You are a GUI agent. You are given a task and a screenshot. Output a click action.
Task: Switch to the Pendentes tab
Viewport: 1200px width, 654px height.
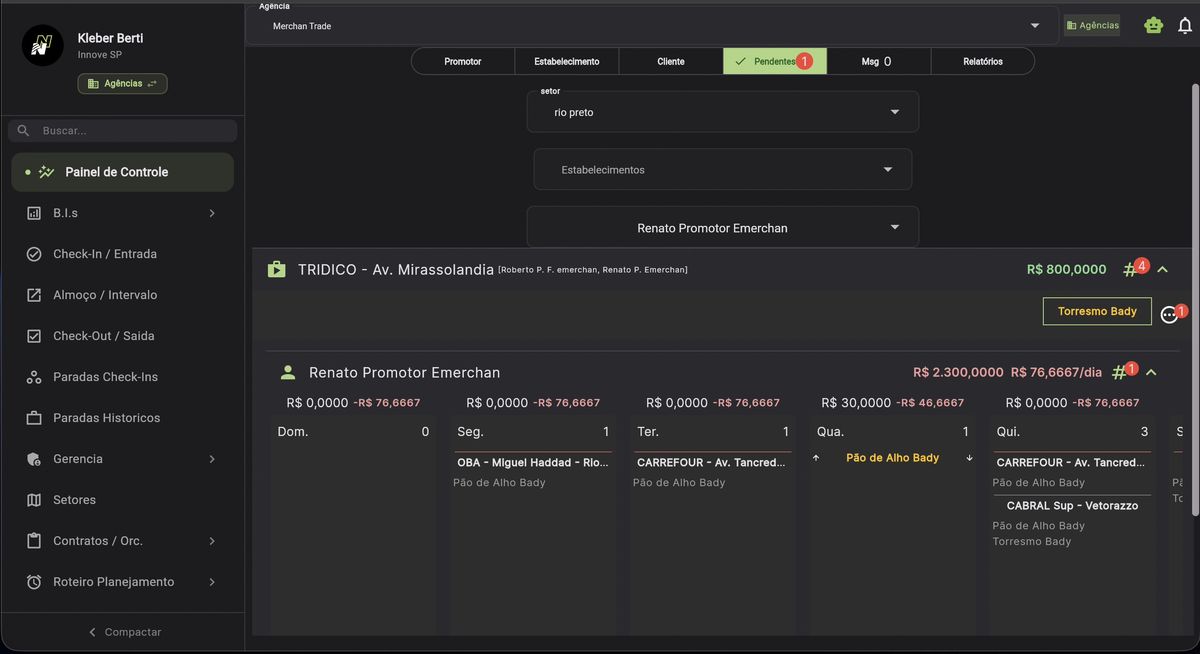click(774, 61)
